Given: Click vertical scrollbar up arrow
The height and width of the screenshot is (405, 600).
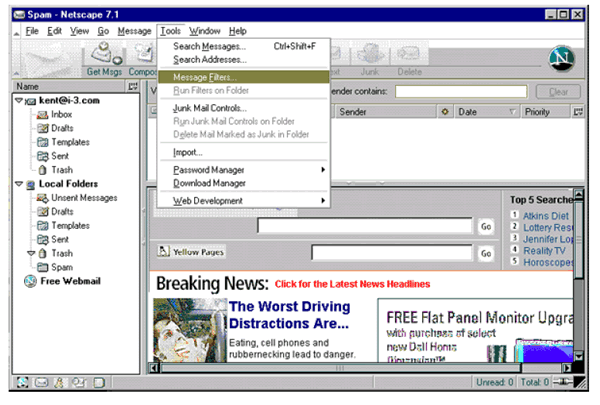Looking at the screenshot, I should click(x=579, y=194).
